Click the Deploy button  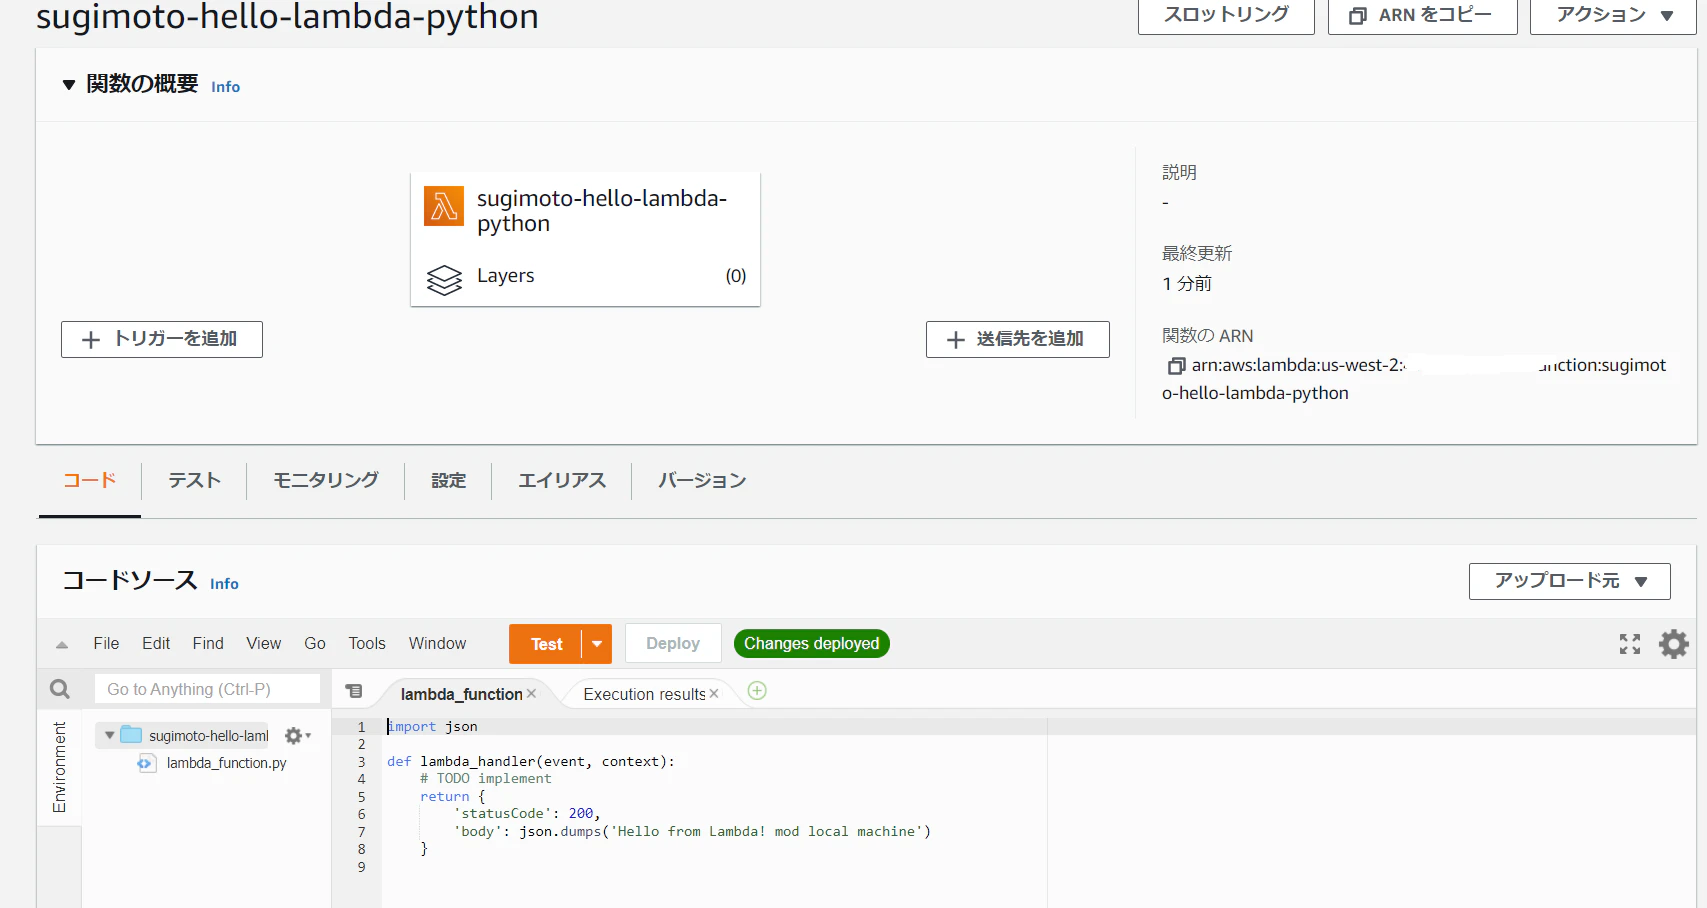[673, 644]
